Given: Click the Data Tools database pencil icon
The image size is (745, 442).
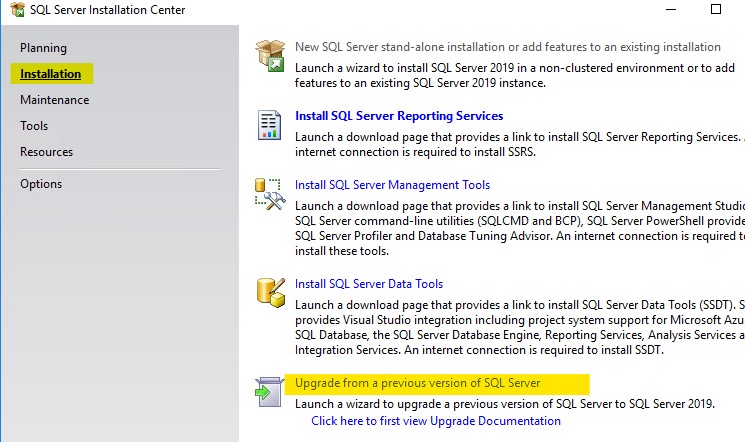Looking at the screenshot, I should 271,292.
